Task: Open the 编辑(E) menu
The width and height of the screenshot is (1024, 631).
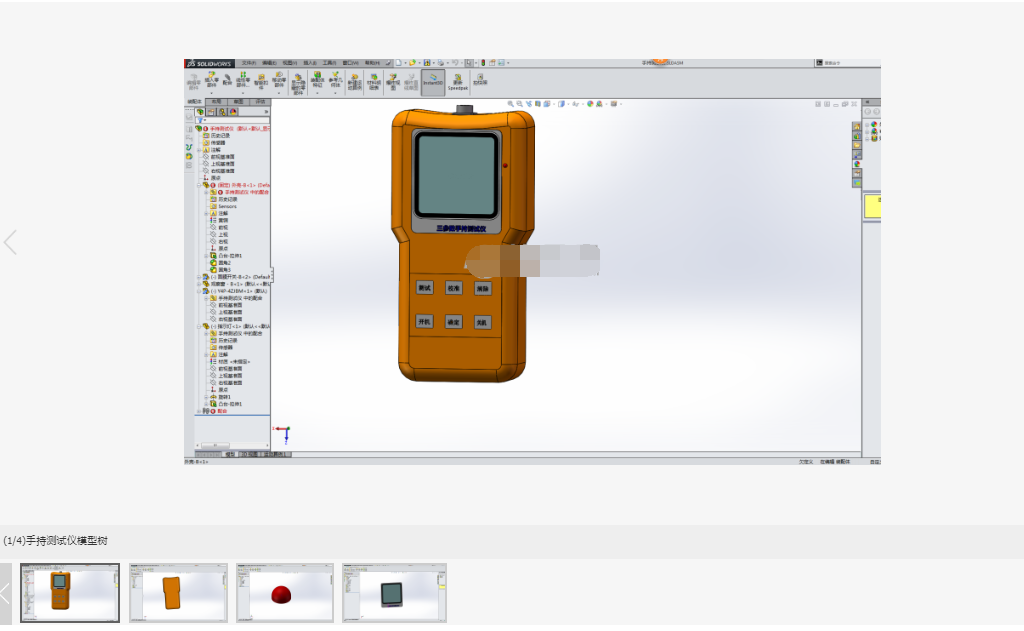Action: (x=269, y=63)
